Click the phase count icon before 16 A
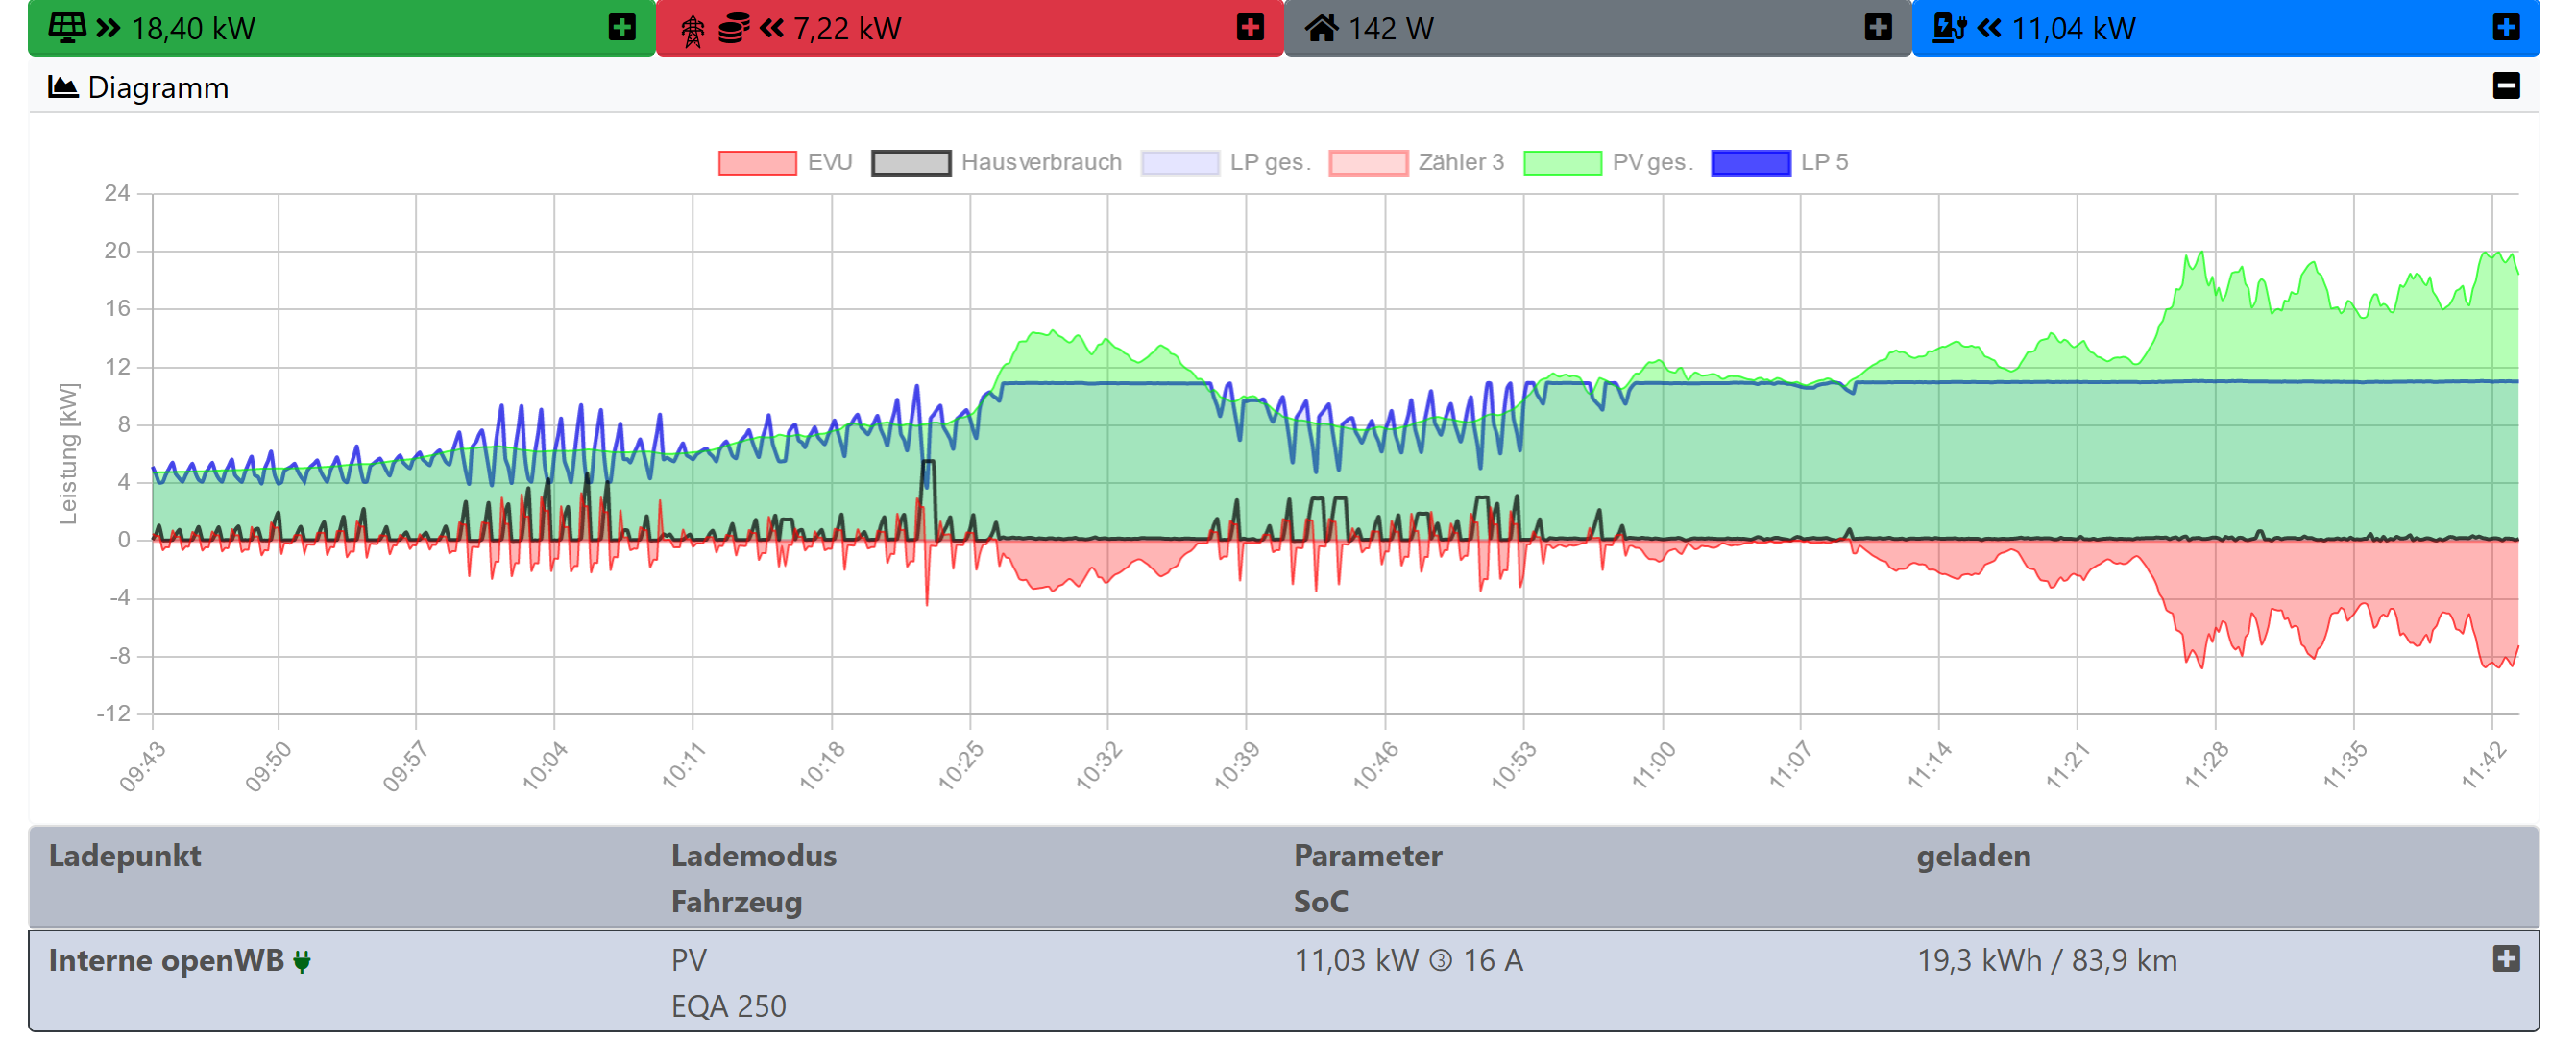The image size is (2576, 1064). point(1440,961)
